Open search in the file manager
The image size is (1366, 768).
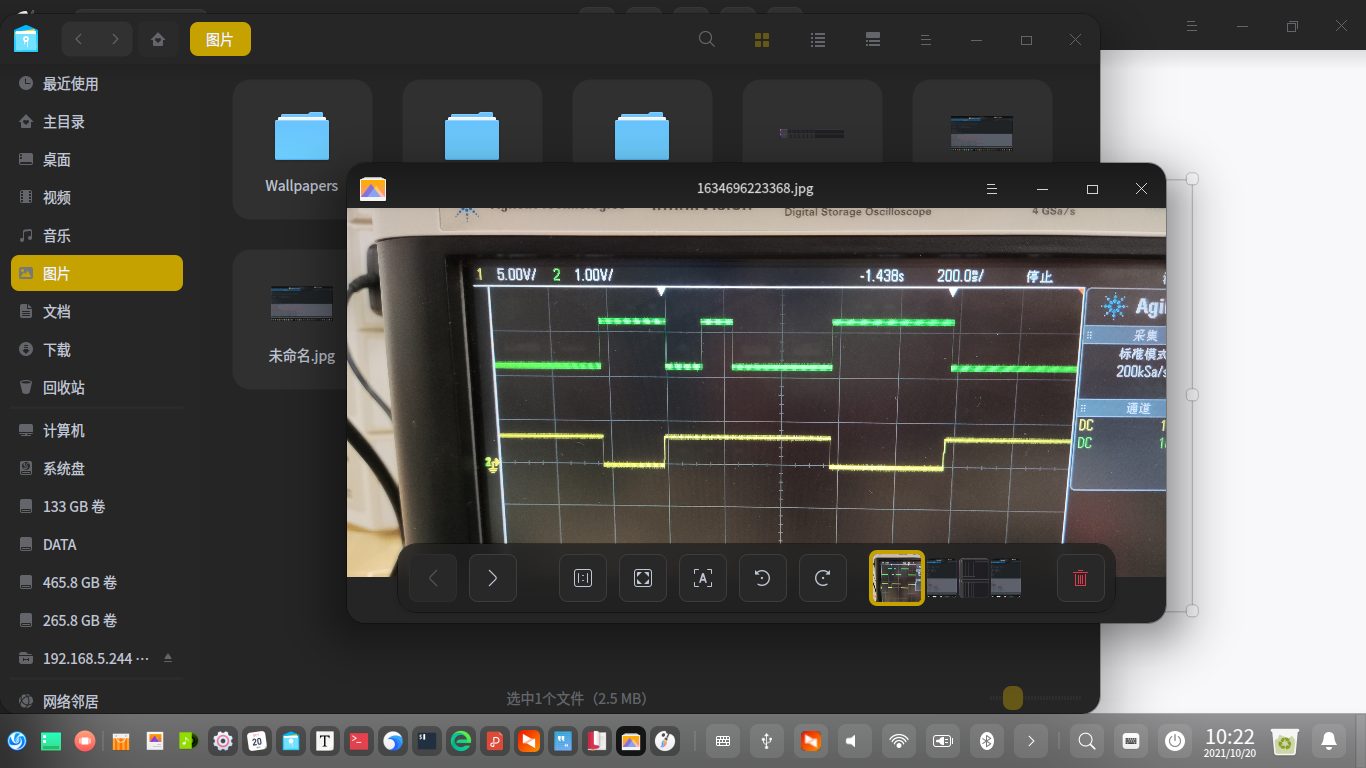707,39
